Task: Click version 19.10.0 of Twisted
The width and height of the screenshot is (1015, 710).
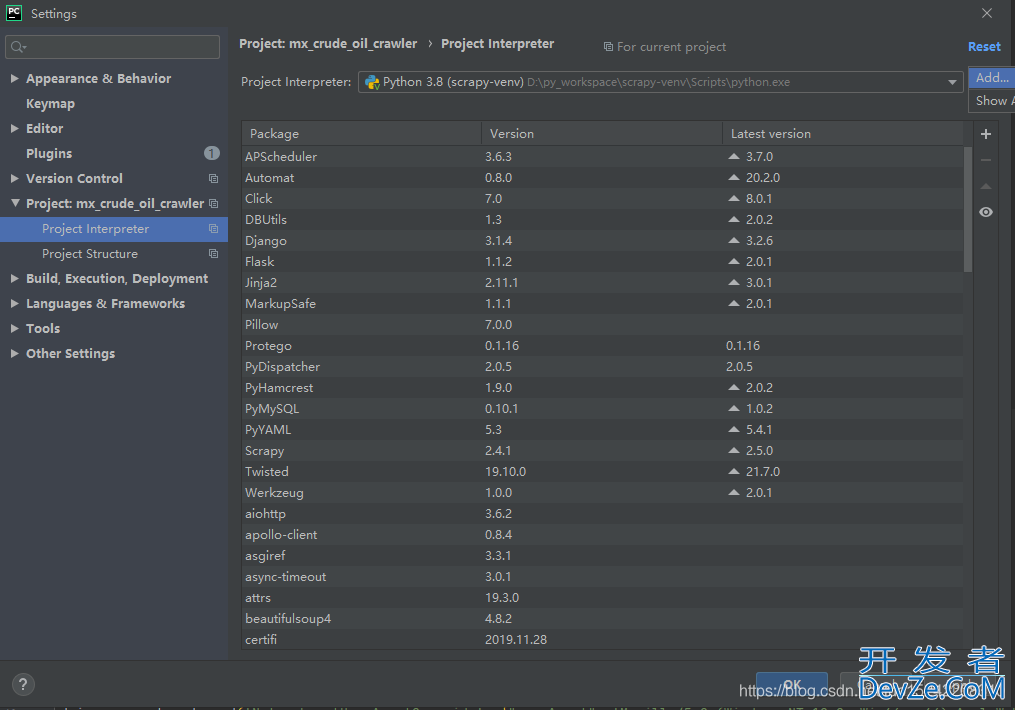Action: pos(506,472)
